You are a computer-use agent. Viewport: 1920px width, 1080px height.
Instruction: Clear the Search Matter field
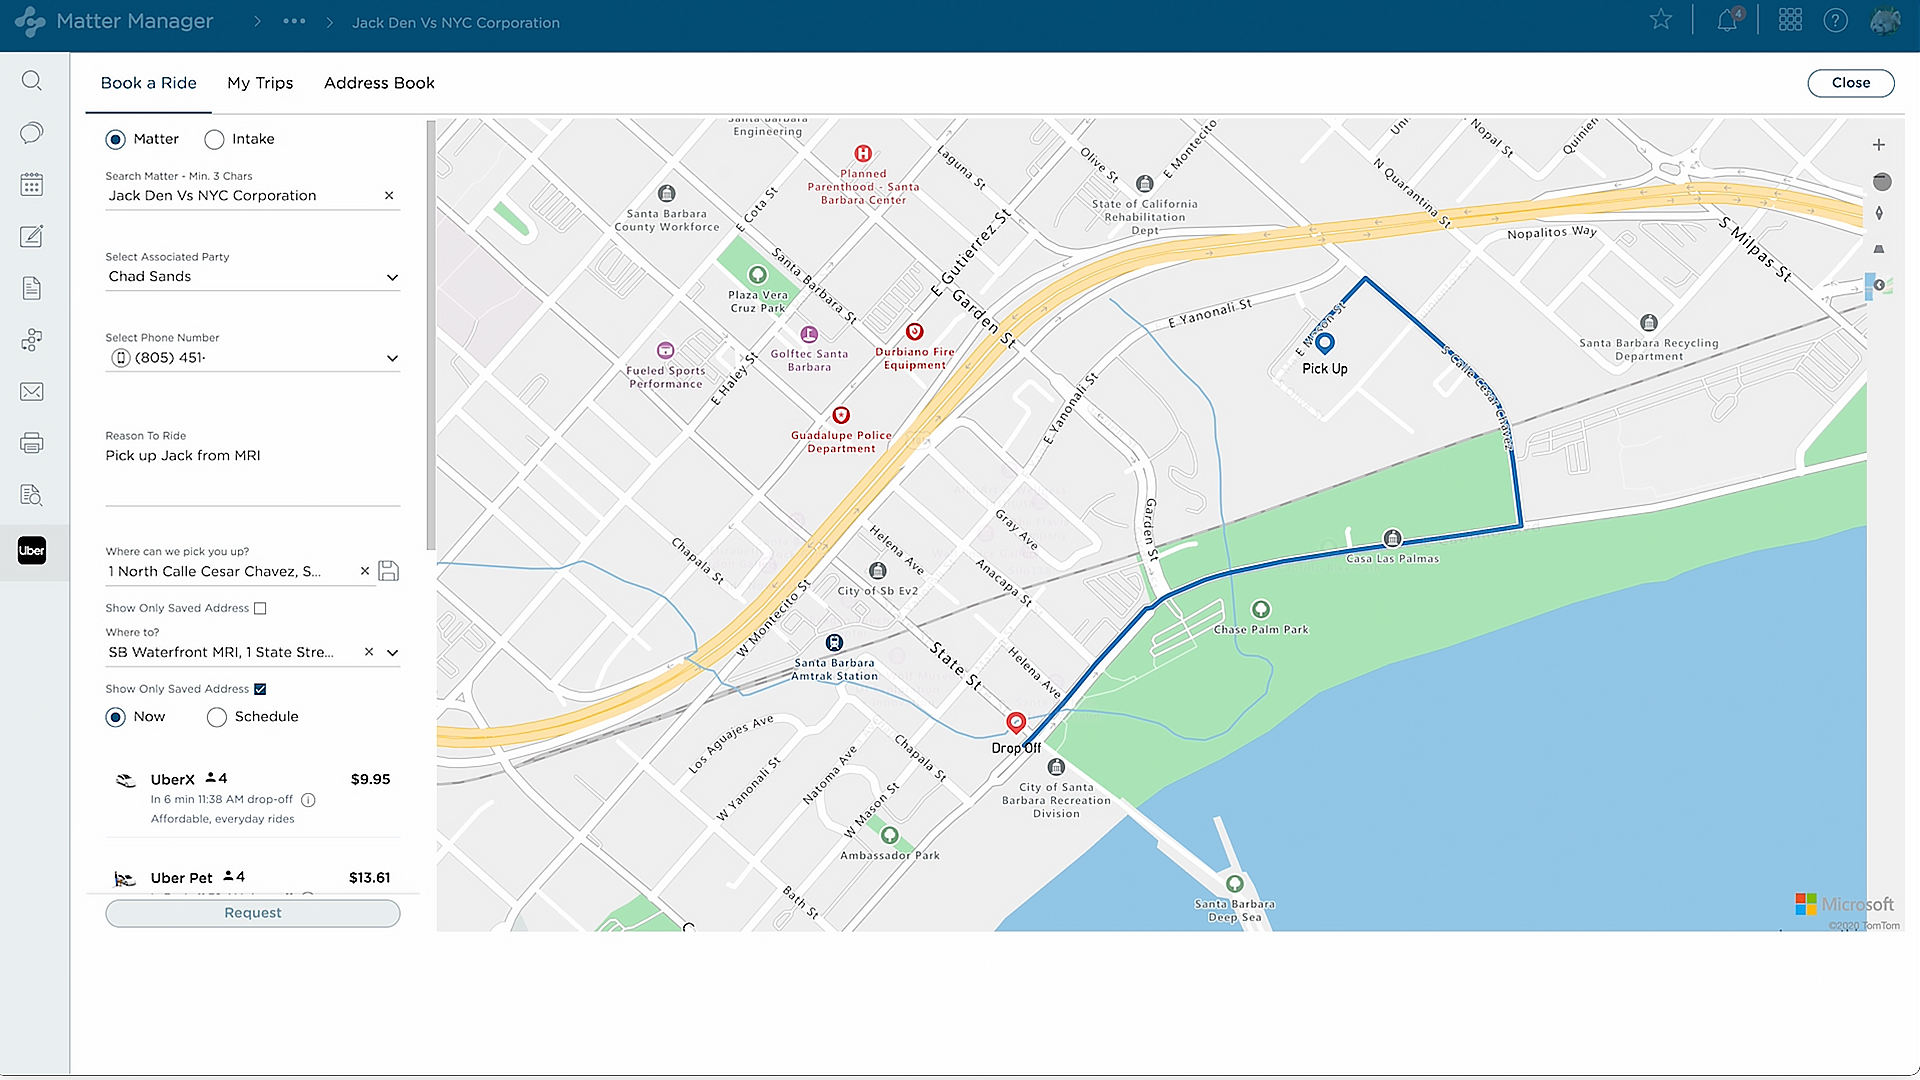(389, 195)
